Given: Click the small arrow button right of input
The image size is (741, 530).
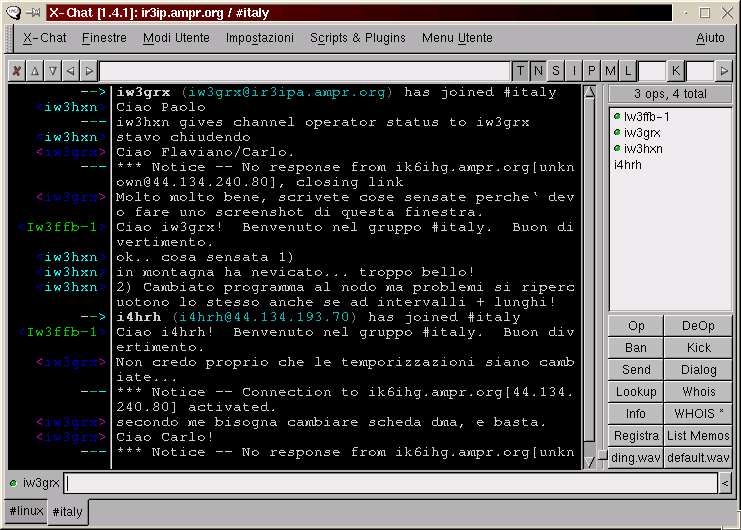Looking at the screenshot, I should (725, 483).
